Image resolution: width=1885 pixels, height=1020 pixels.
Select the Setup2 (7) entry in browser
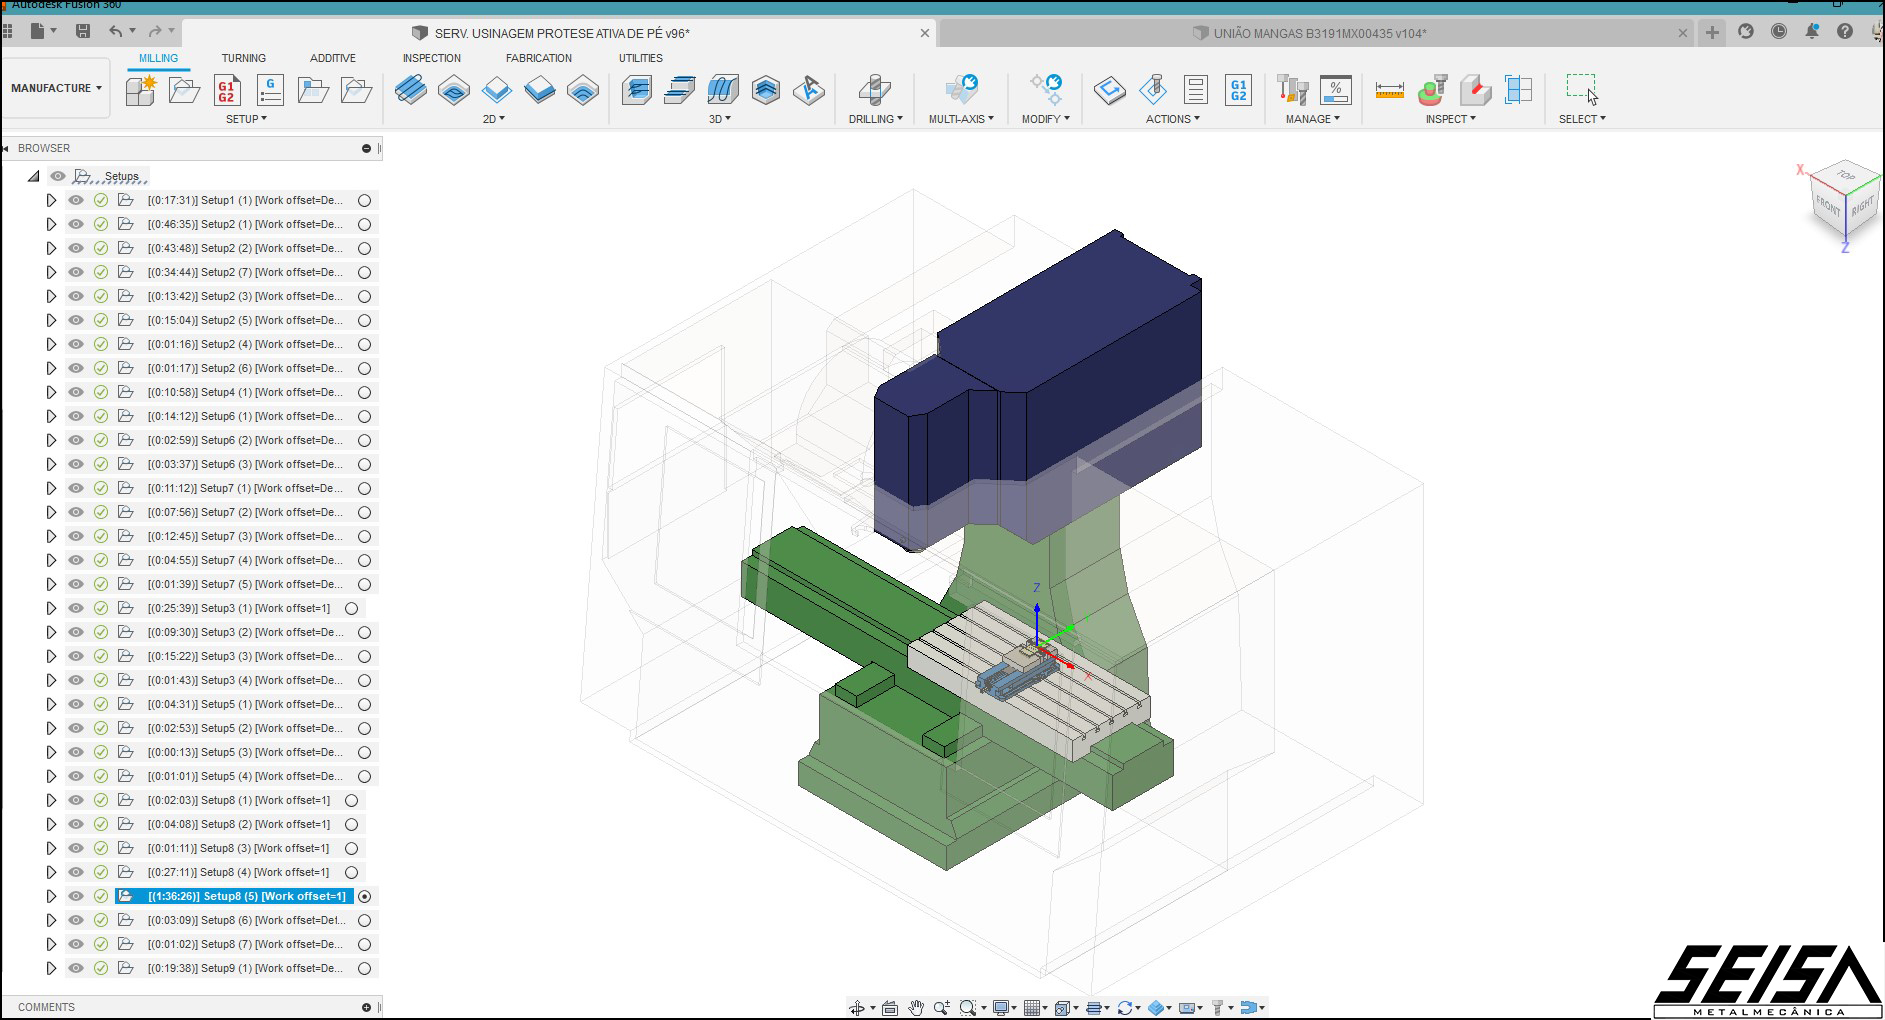click(245, 272)
